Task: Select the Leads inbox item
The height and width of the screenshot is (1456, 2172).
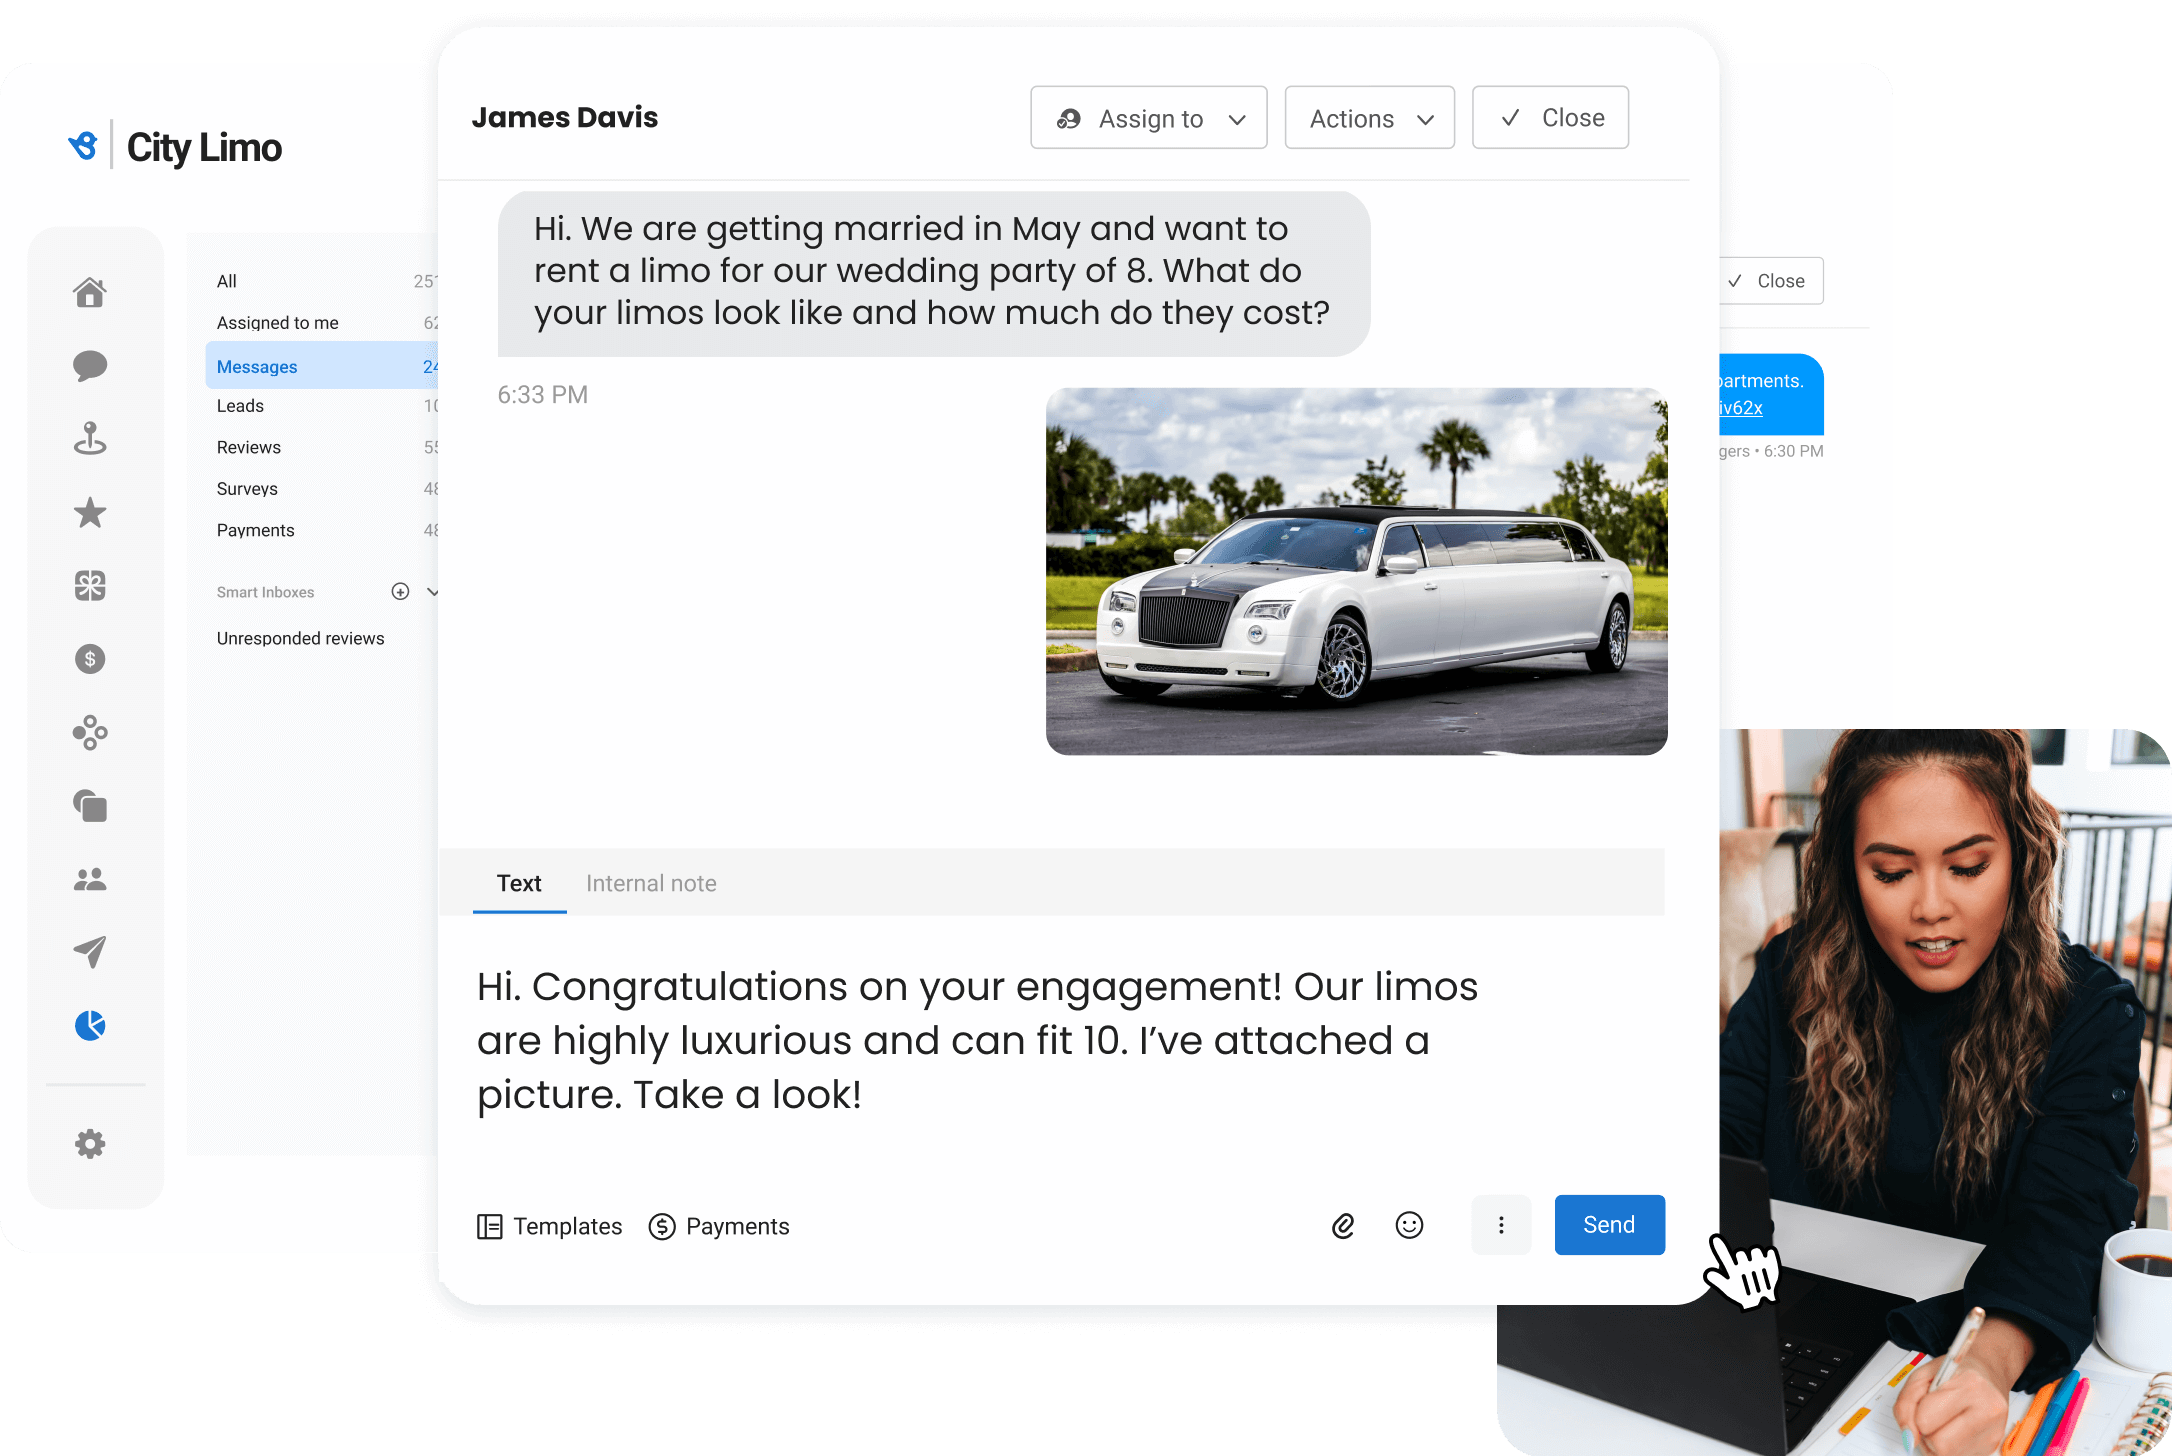Action: coord(241,406)
